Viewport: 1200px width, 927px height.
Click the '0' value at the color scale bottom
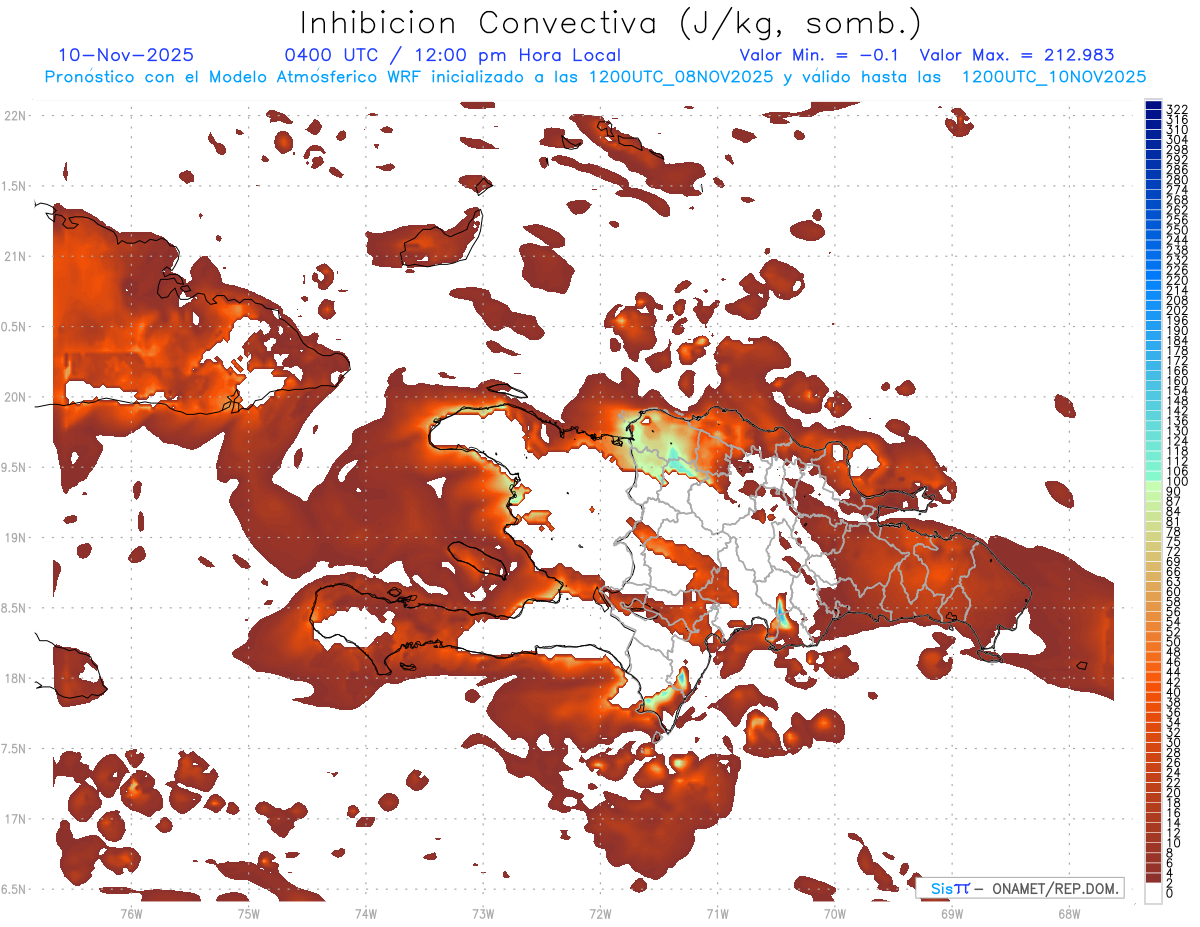pos(1170,893)
